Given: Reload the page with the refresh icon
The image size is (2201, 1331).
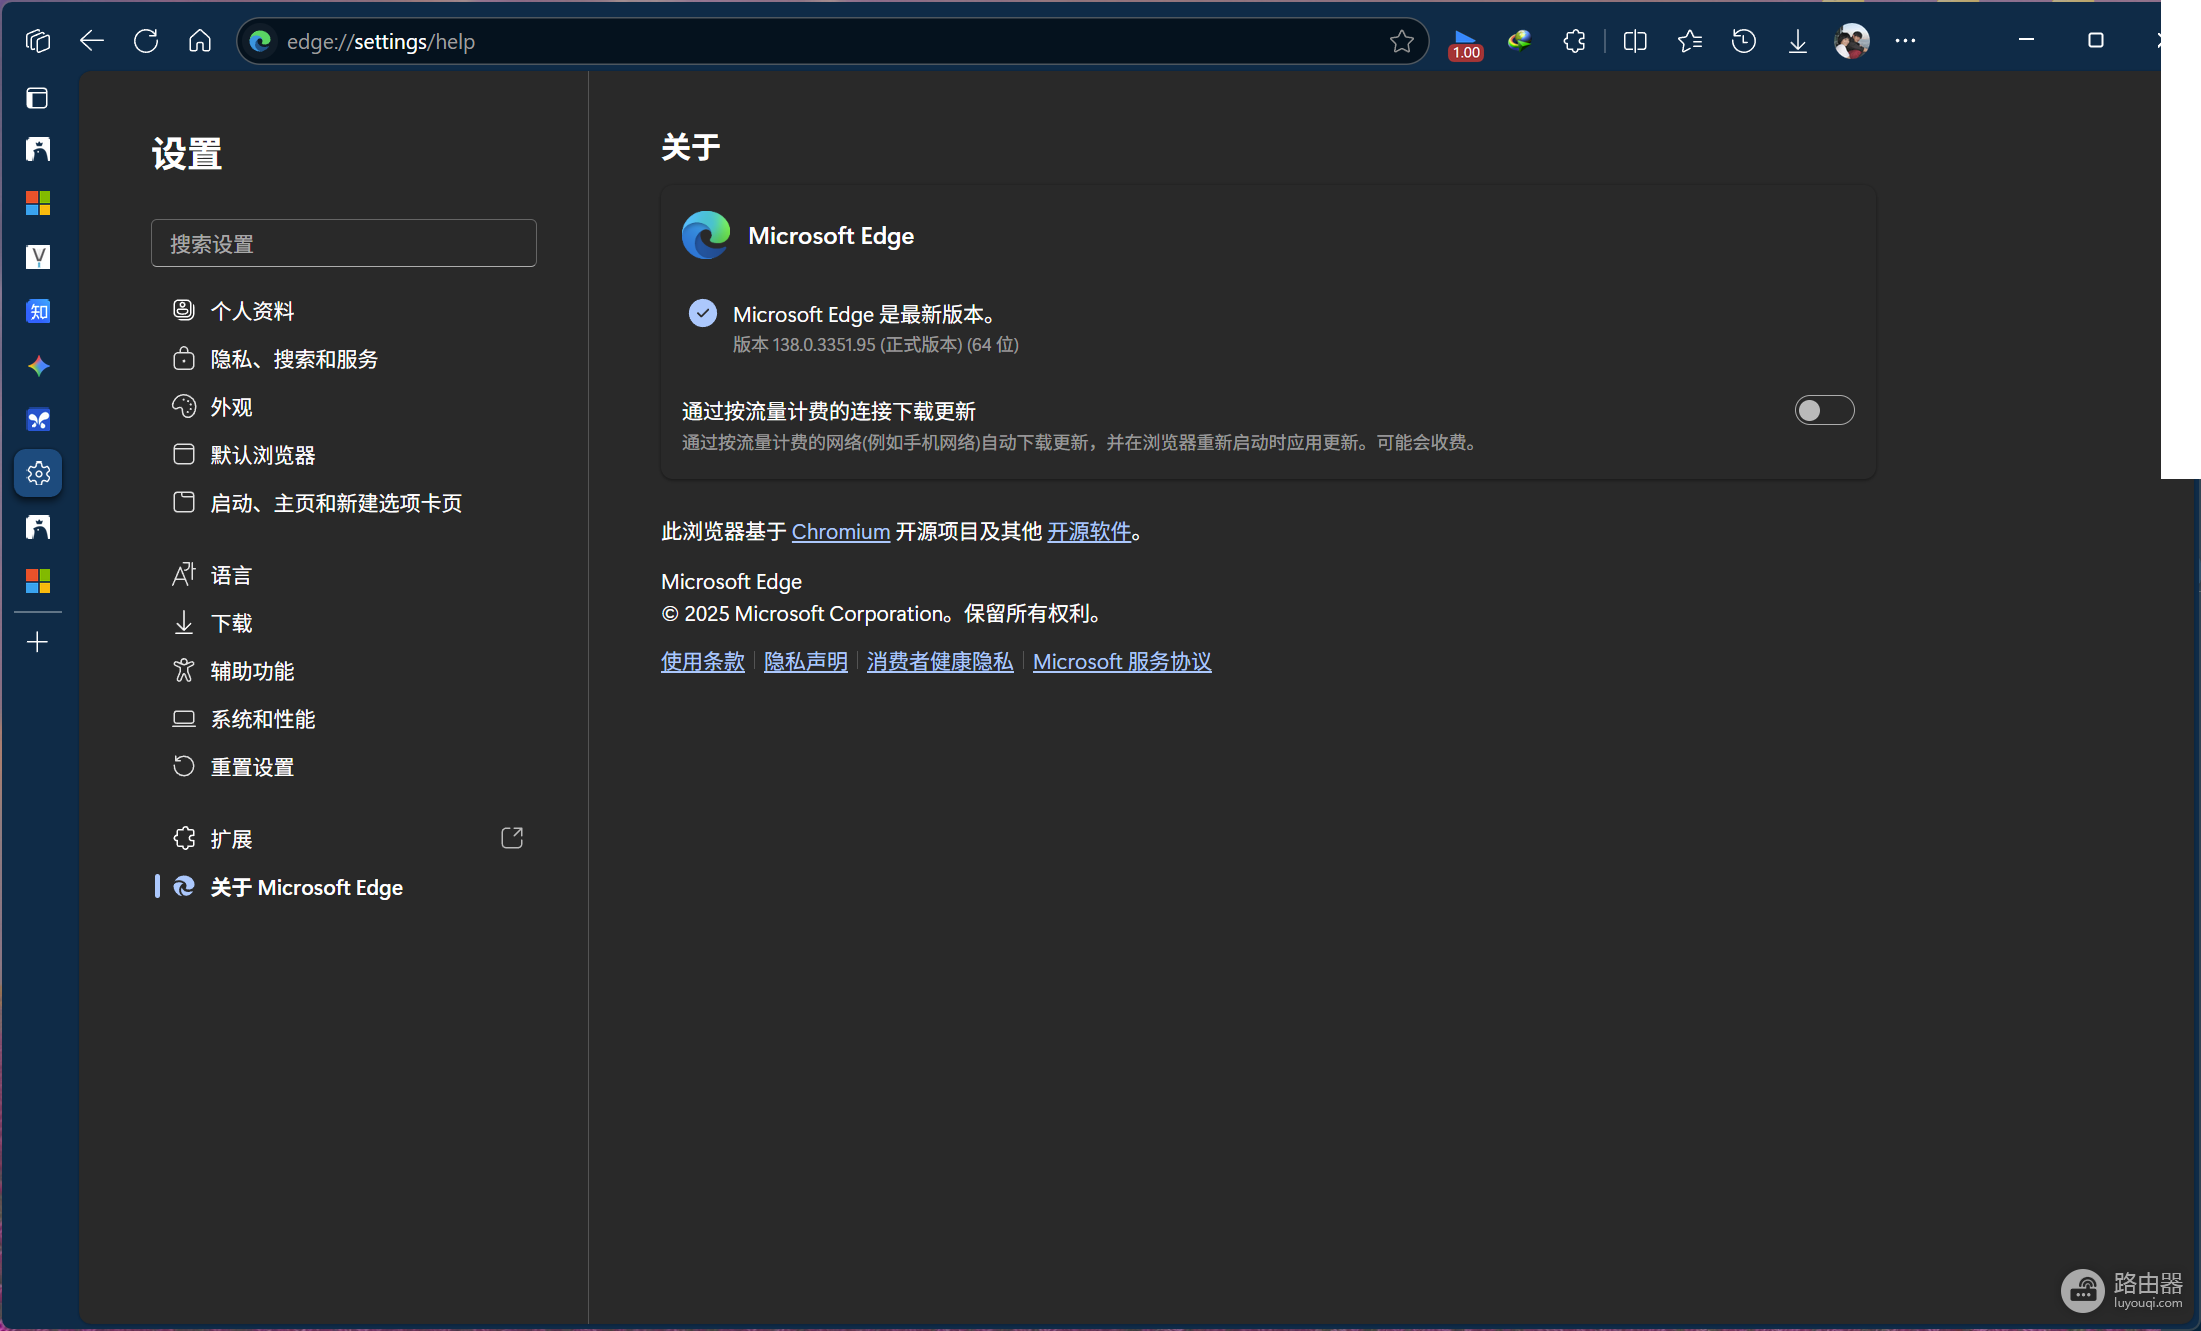Looking at the screenshot, I should click(x=146, y=41).
